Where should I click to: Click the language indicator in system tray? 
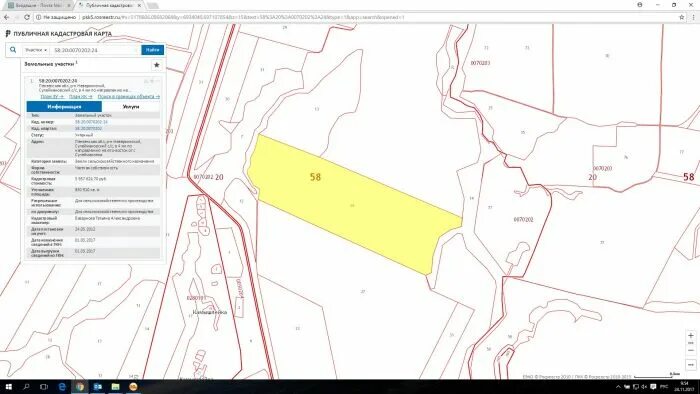point(664,387)
